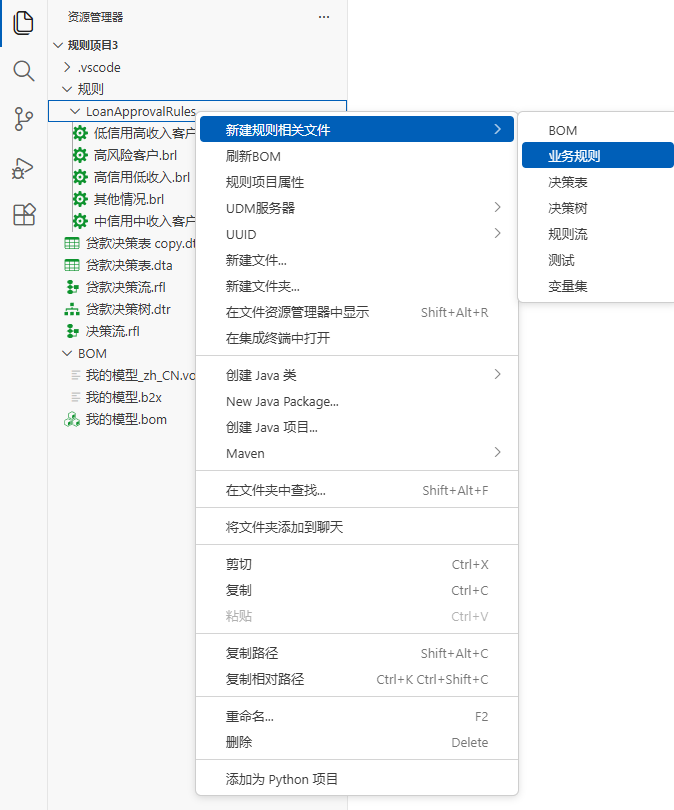The width and height of the screenshot is (674, 810).
Task: Collapse the BOM folder
Action: [x=67, y=353]
